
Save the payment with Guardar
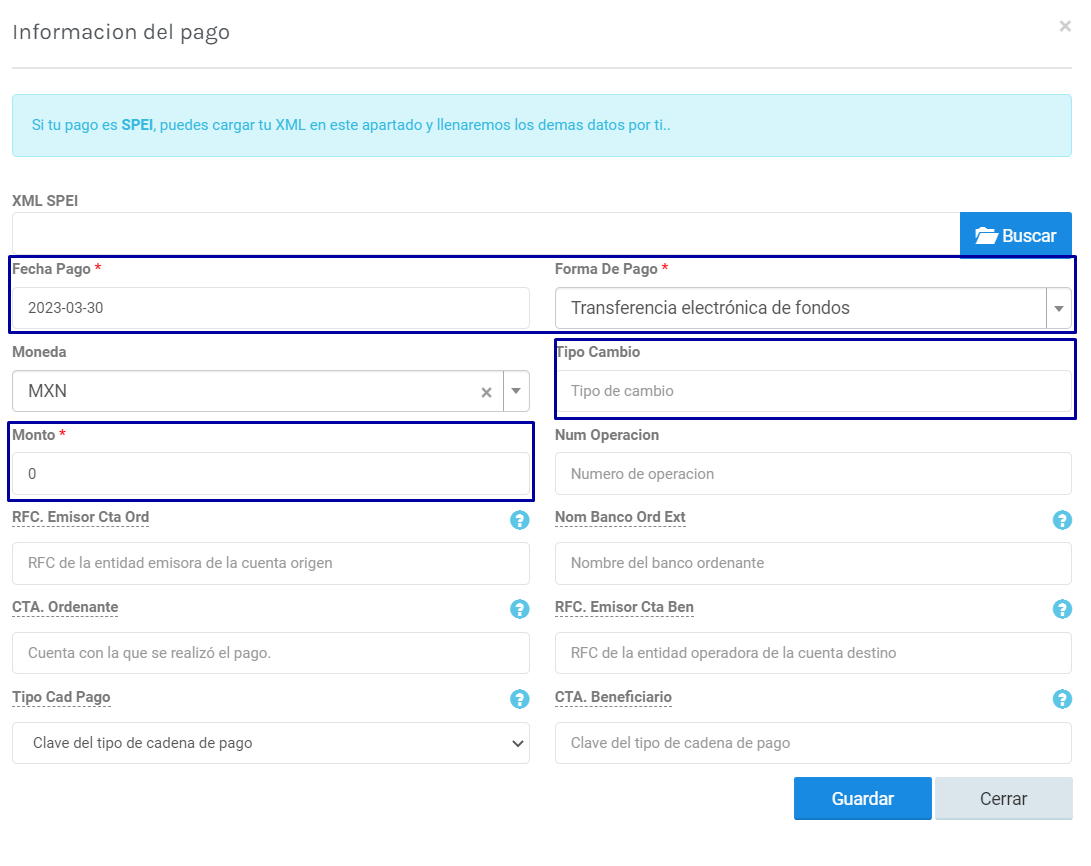pos(862,799)
